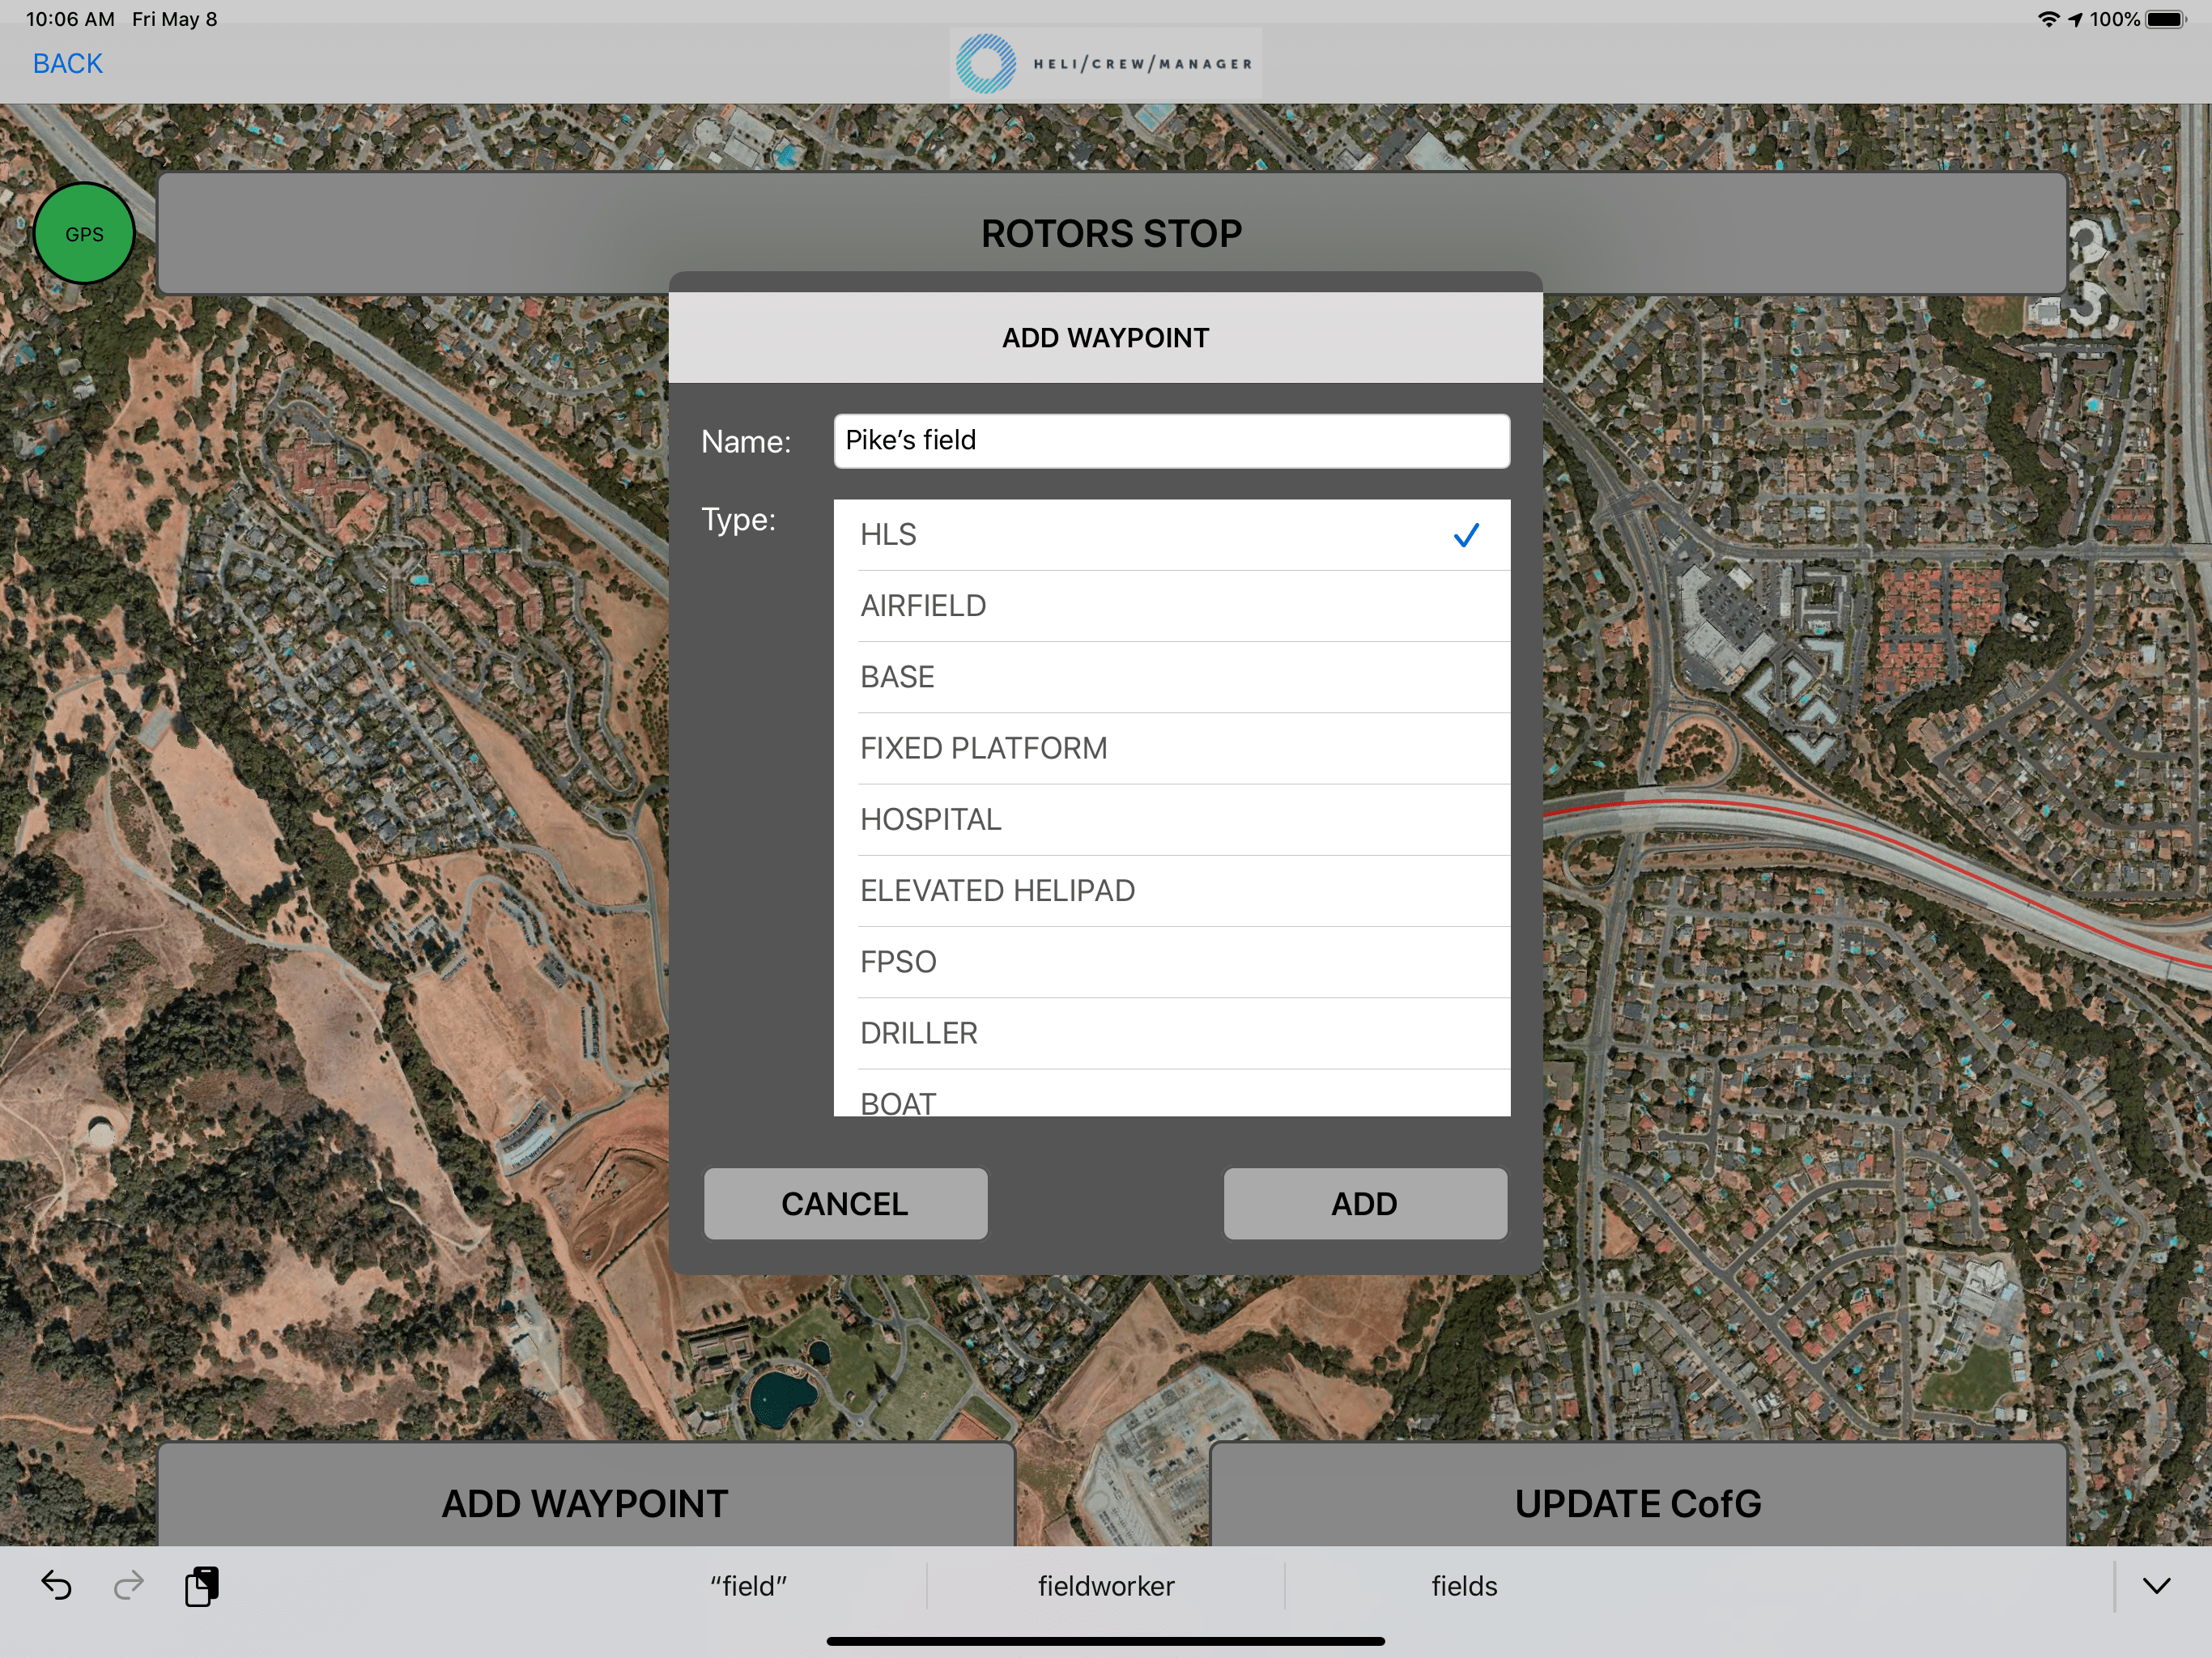Tap the HLS blue checkmark
This screenshot has height=1658, width=2212.
[x=1465, y=536]
